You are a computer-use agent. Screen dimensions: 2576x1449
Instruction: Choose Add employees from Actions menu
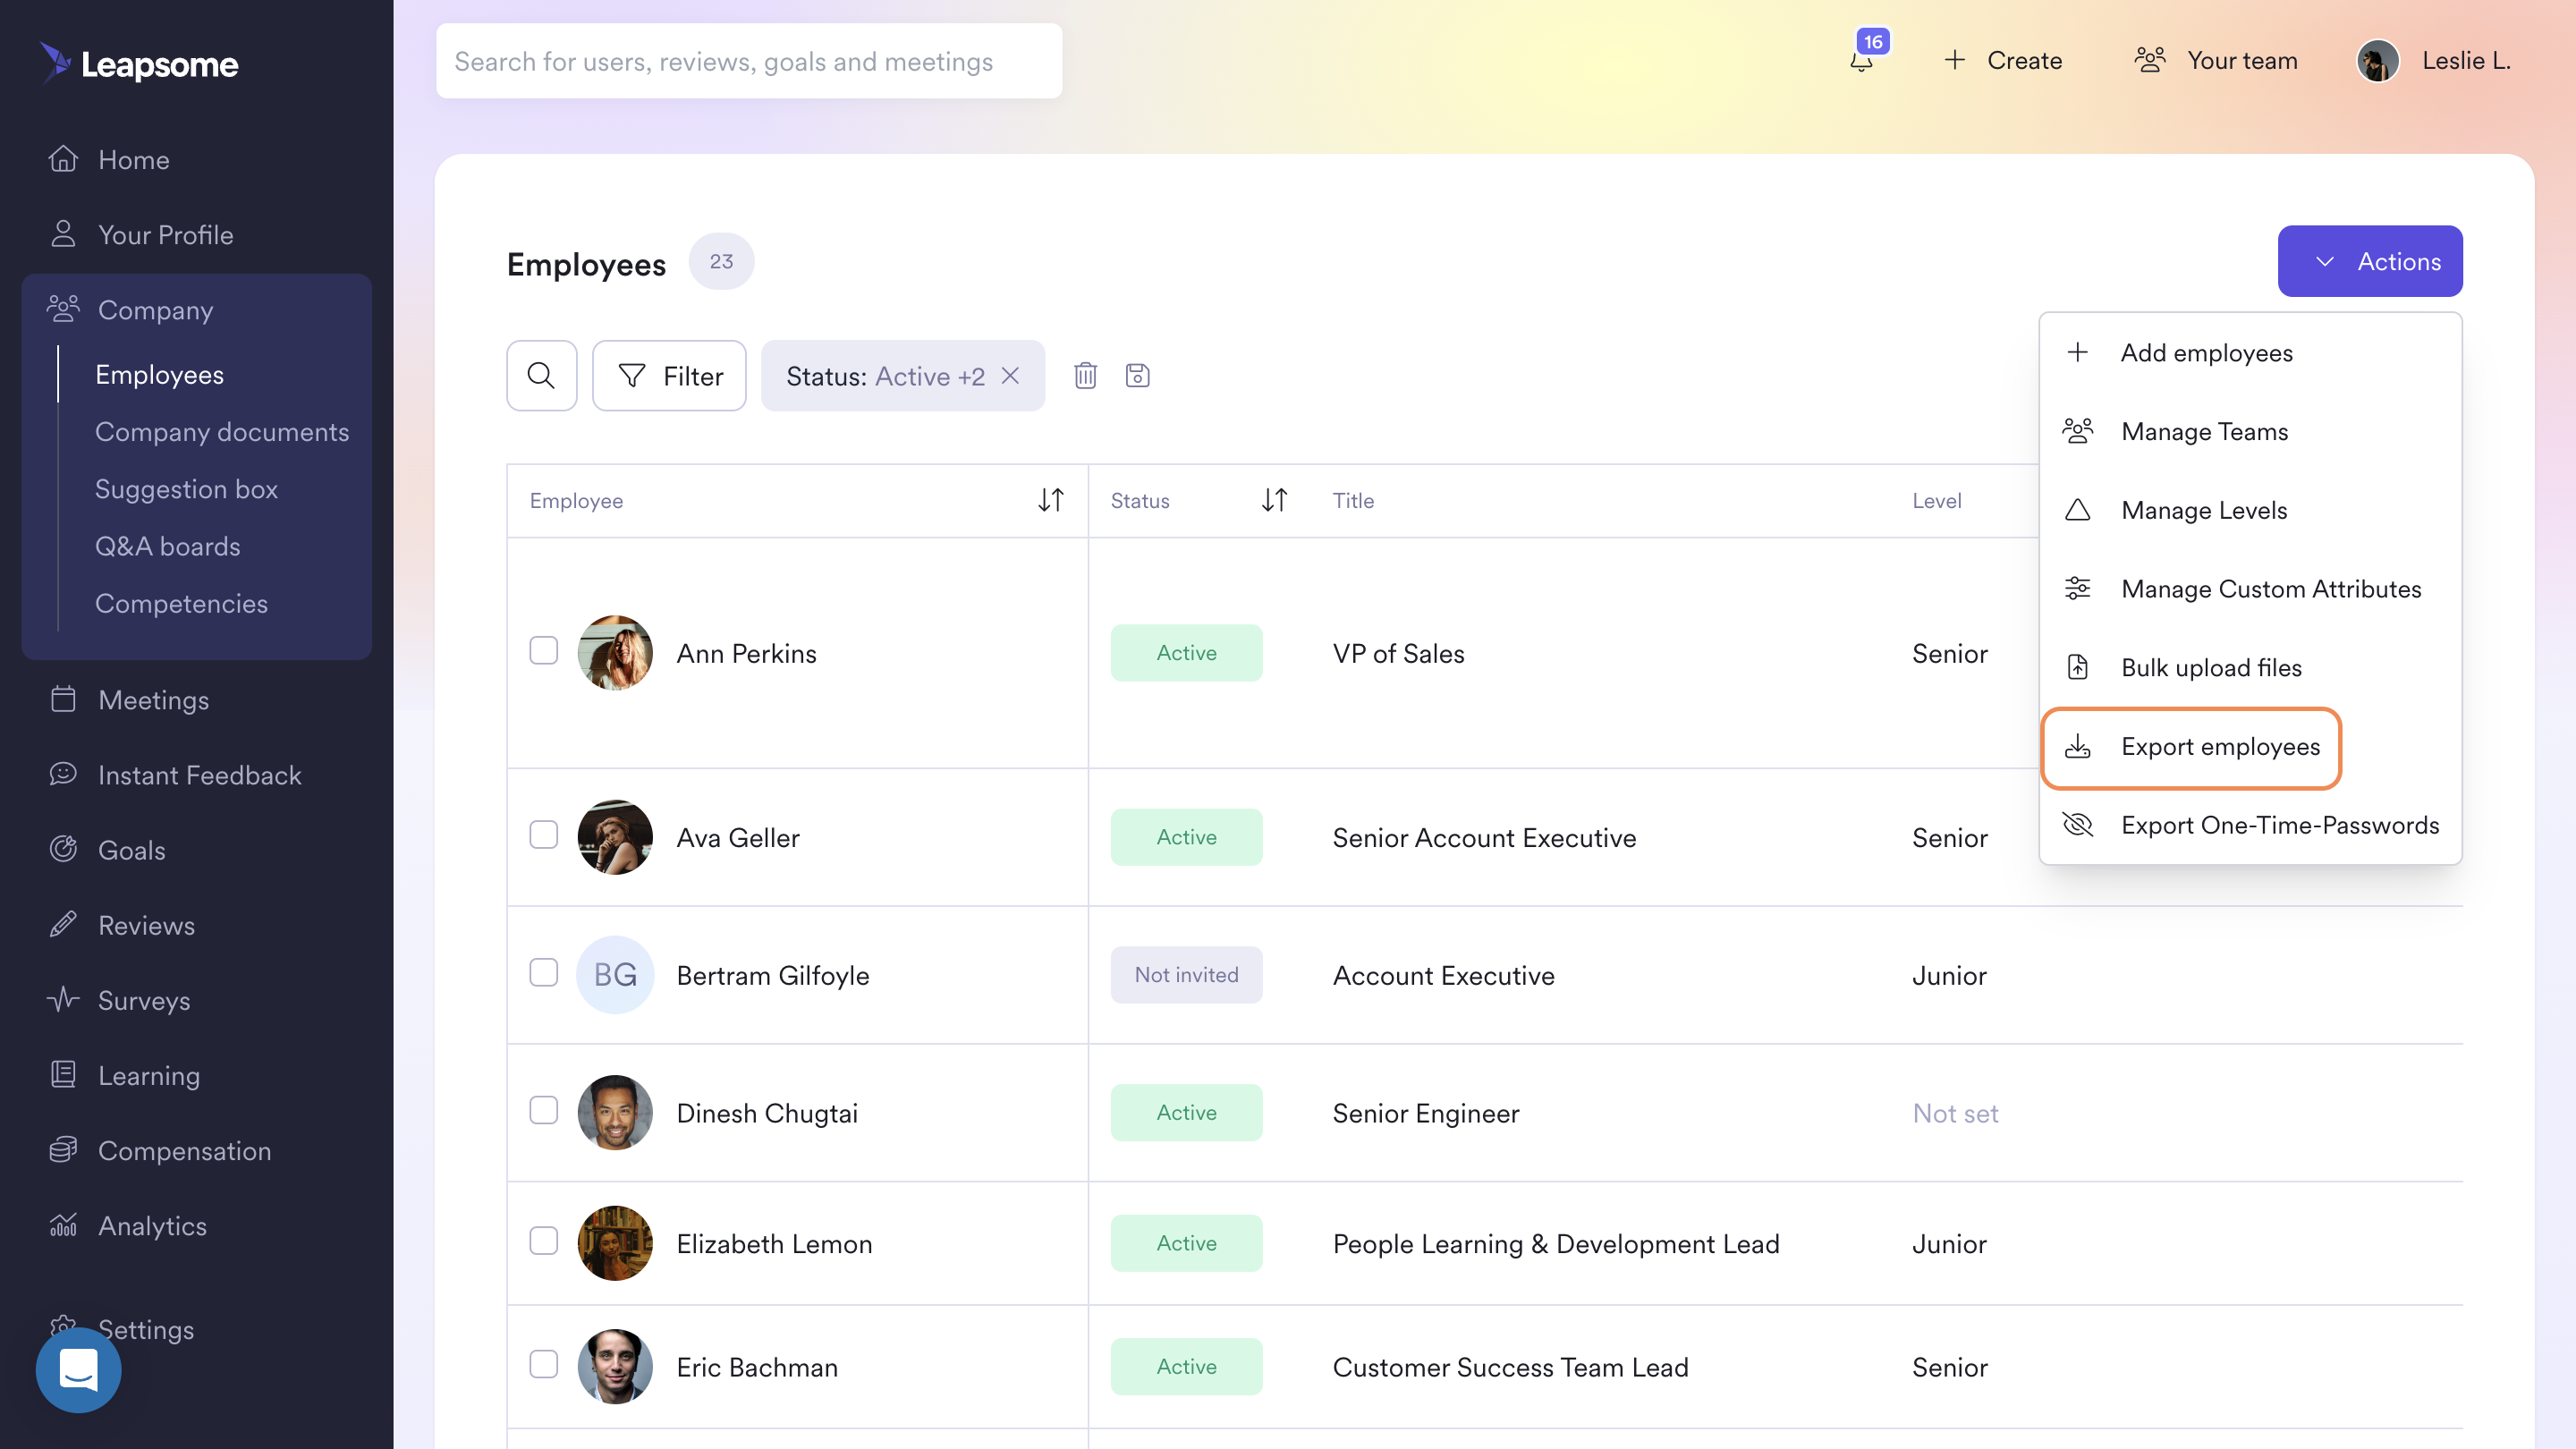click(x=2250, y=353)
